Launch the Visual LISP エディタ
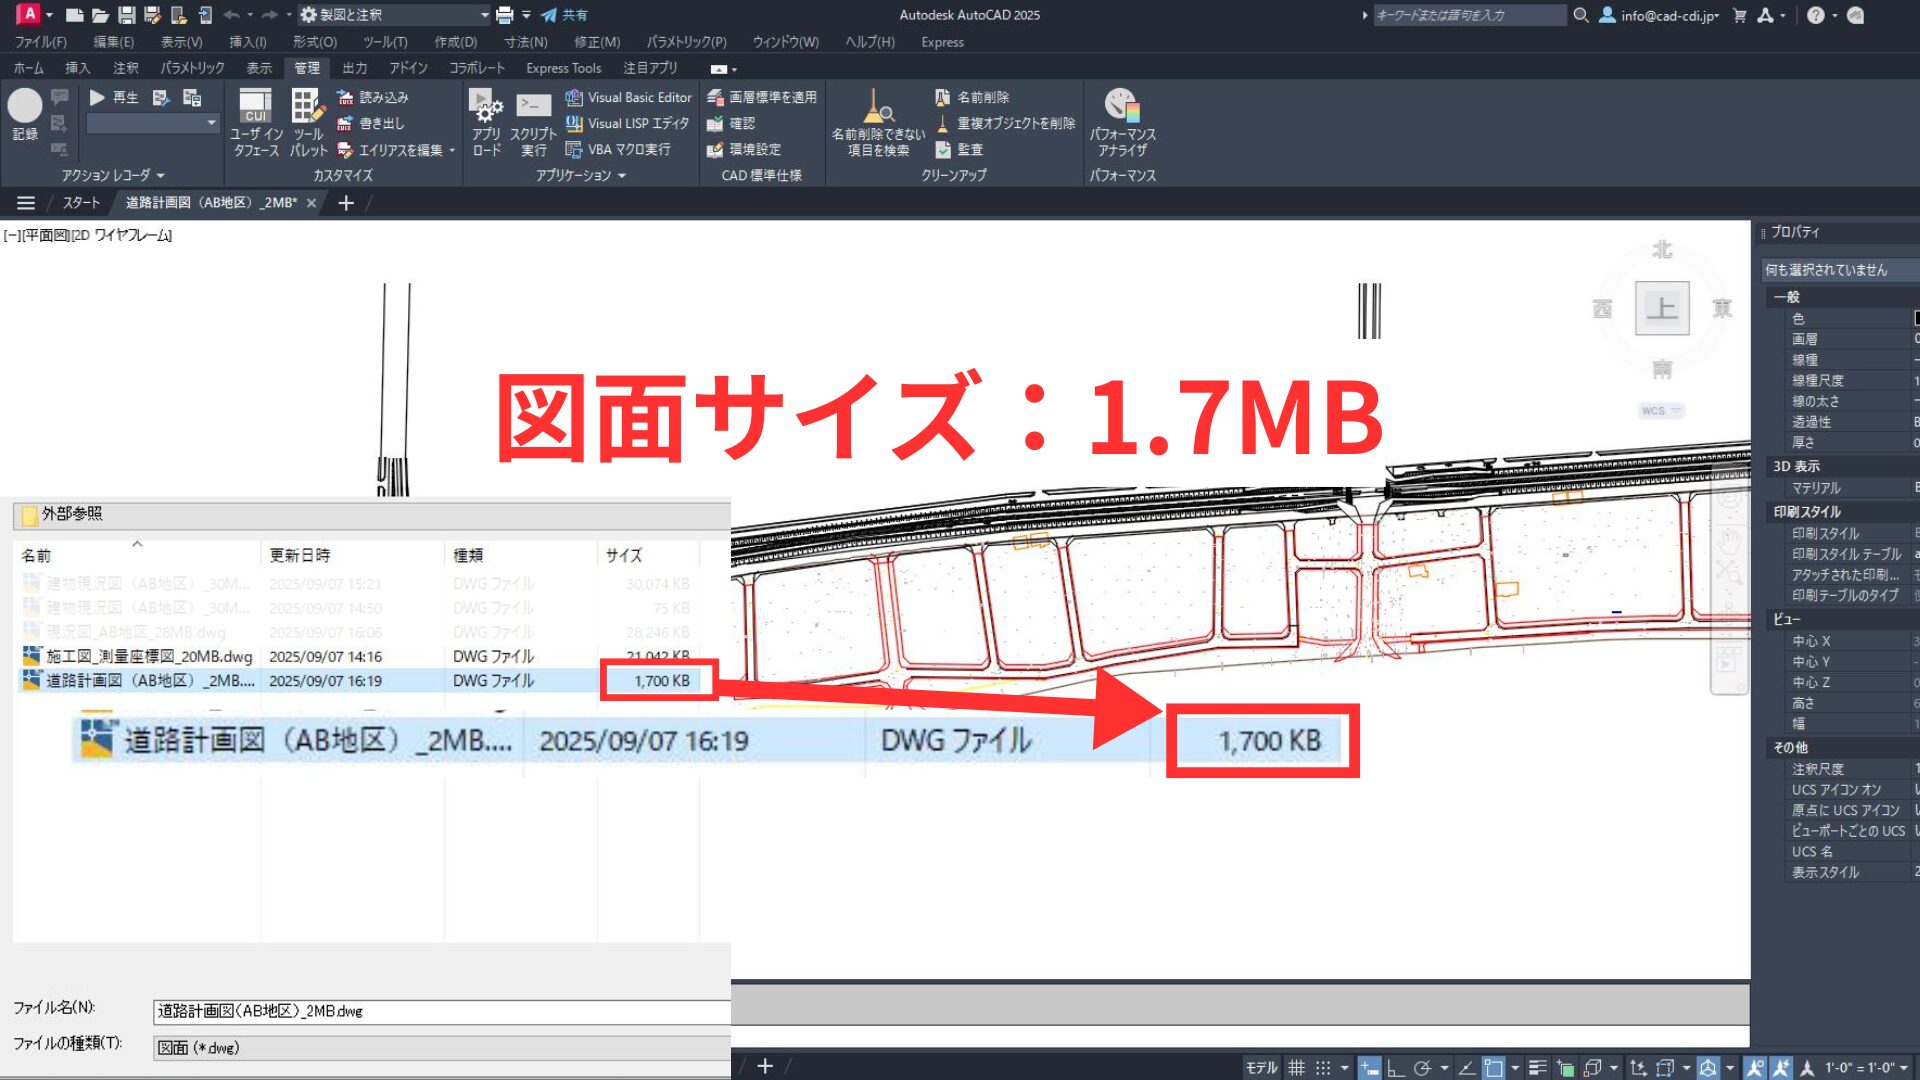1920x1080 pixels. point(629,123)
